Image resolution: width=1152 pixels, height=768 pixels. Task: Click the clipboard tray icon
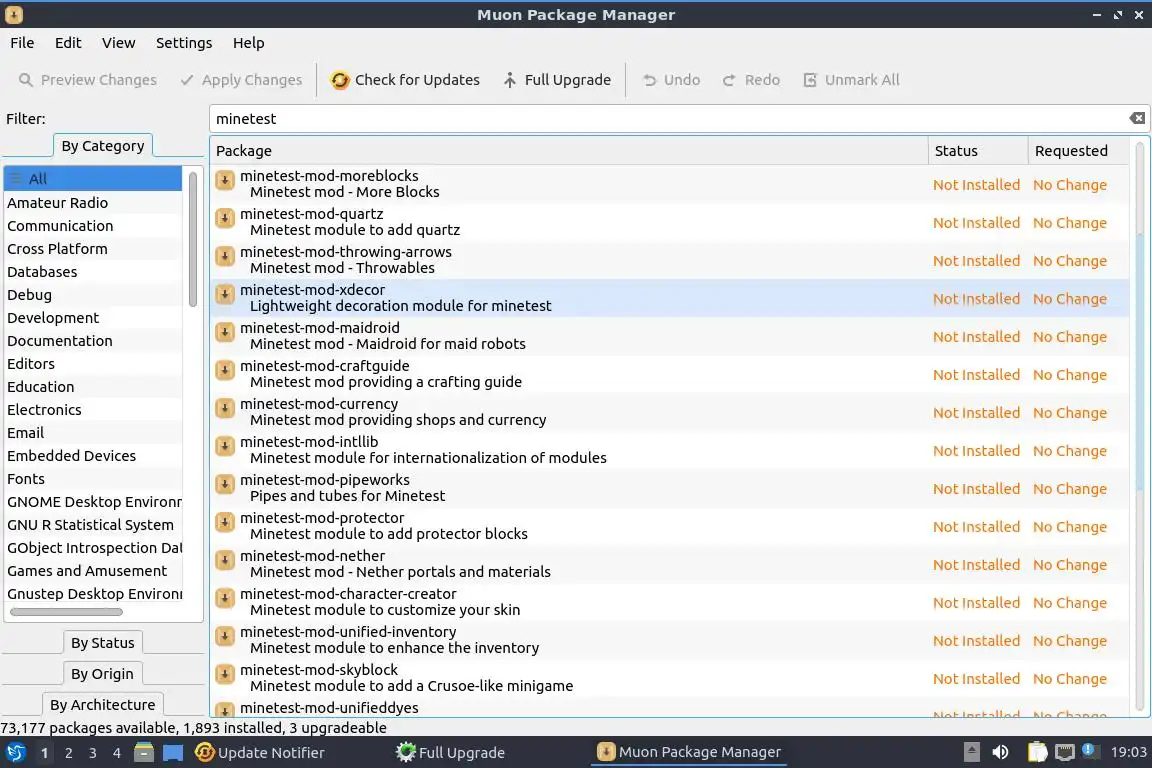click(1037, 753)
